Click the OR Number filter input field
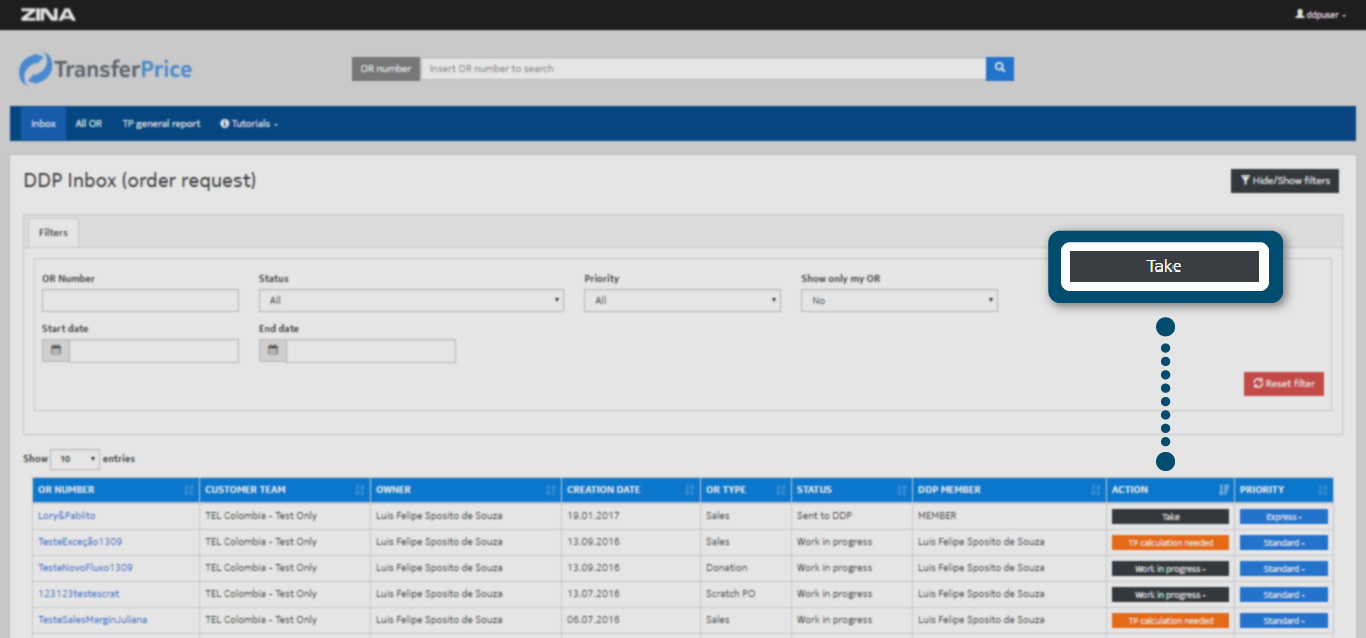1366x638 pixels. (x=140, y=300)
